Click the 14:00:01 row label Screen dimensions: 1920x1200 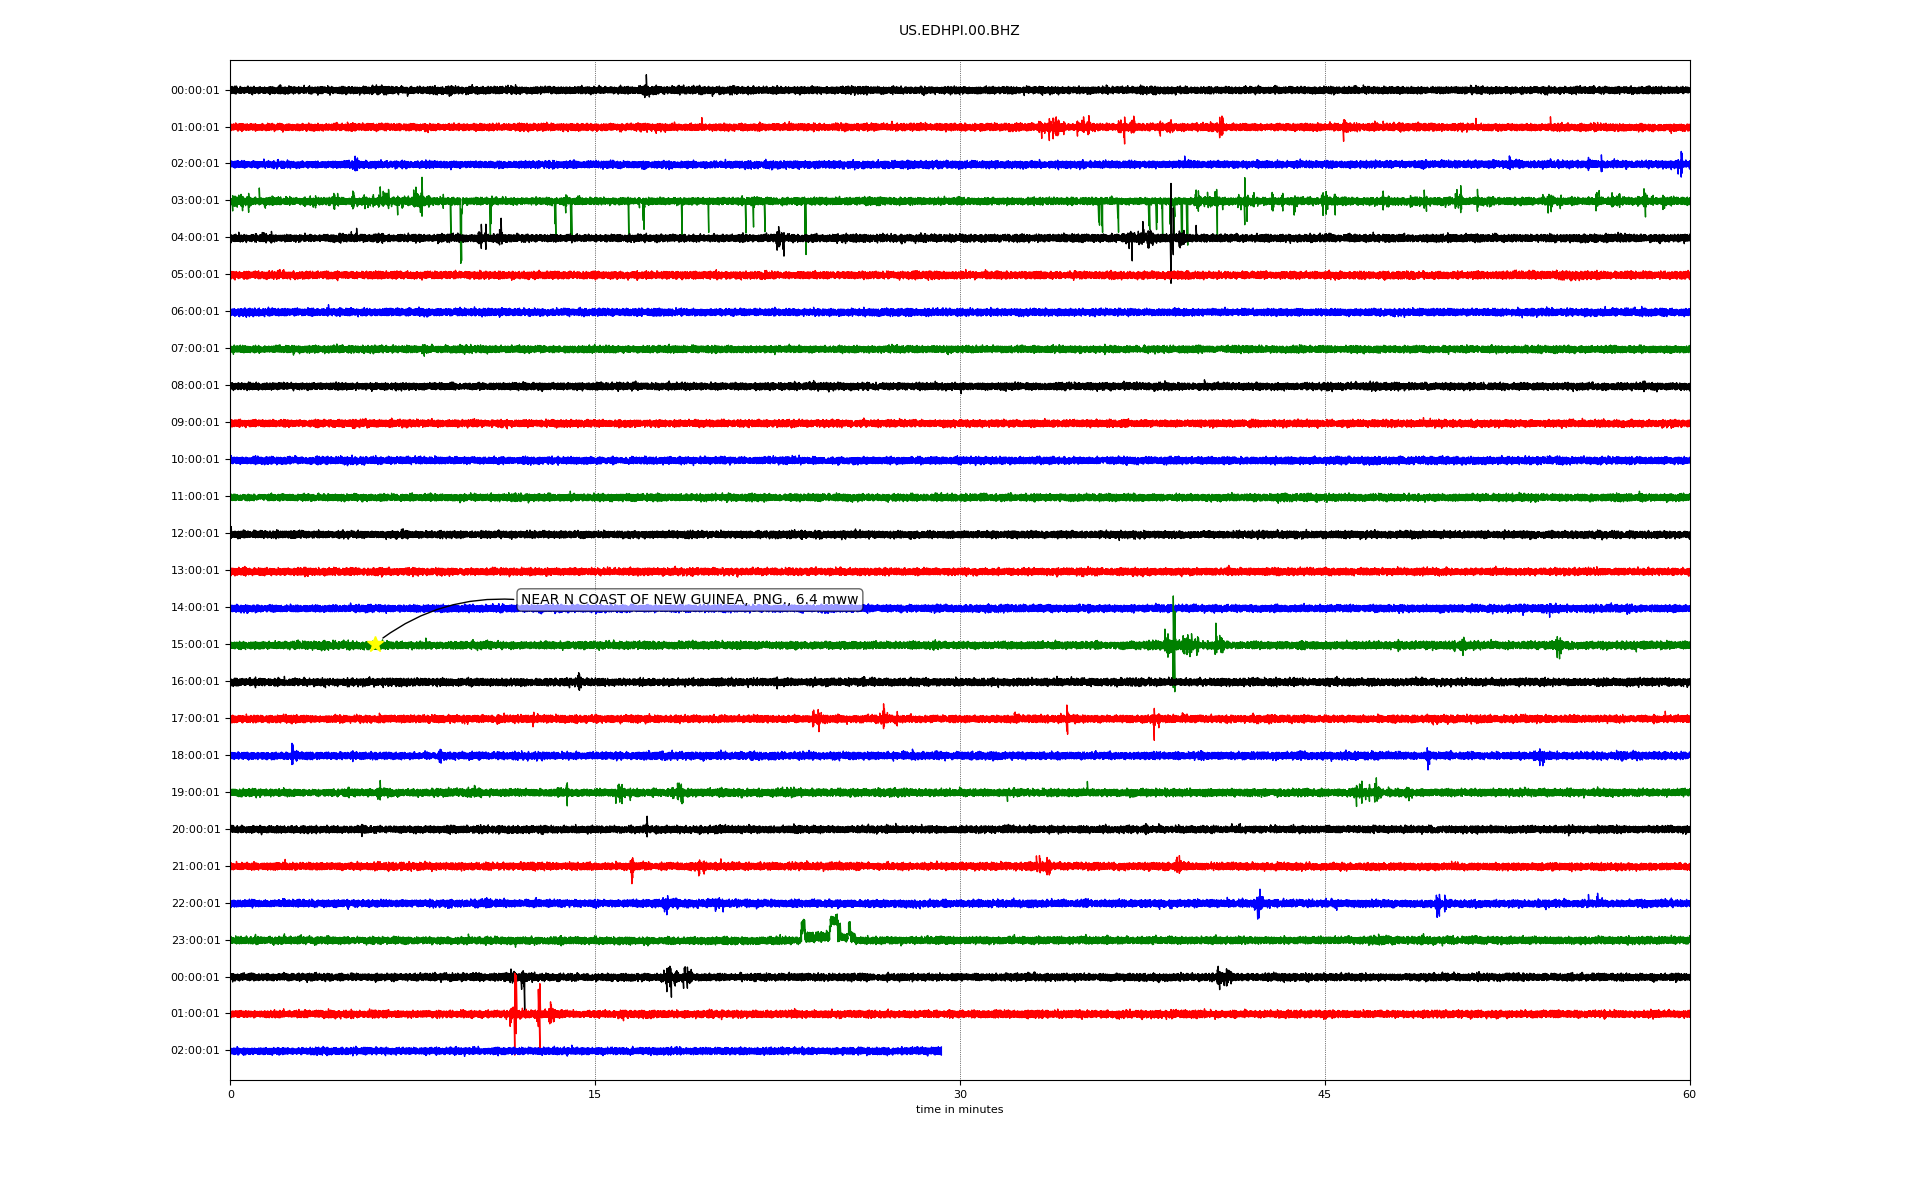click(x=195, y=608)
